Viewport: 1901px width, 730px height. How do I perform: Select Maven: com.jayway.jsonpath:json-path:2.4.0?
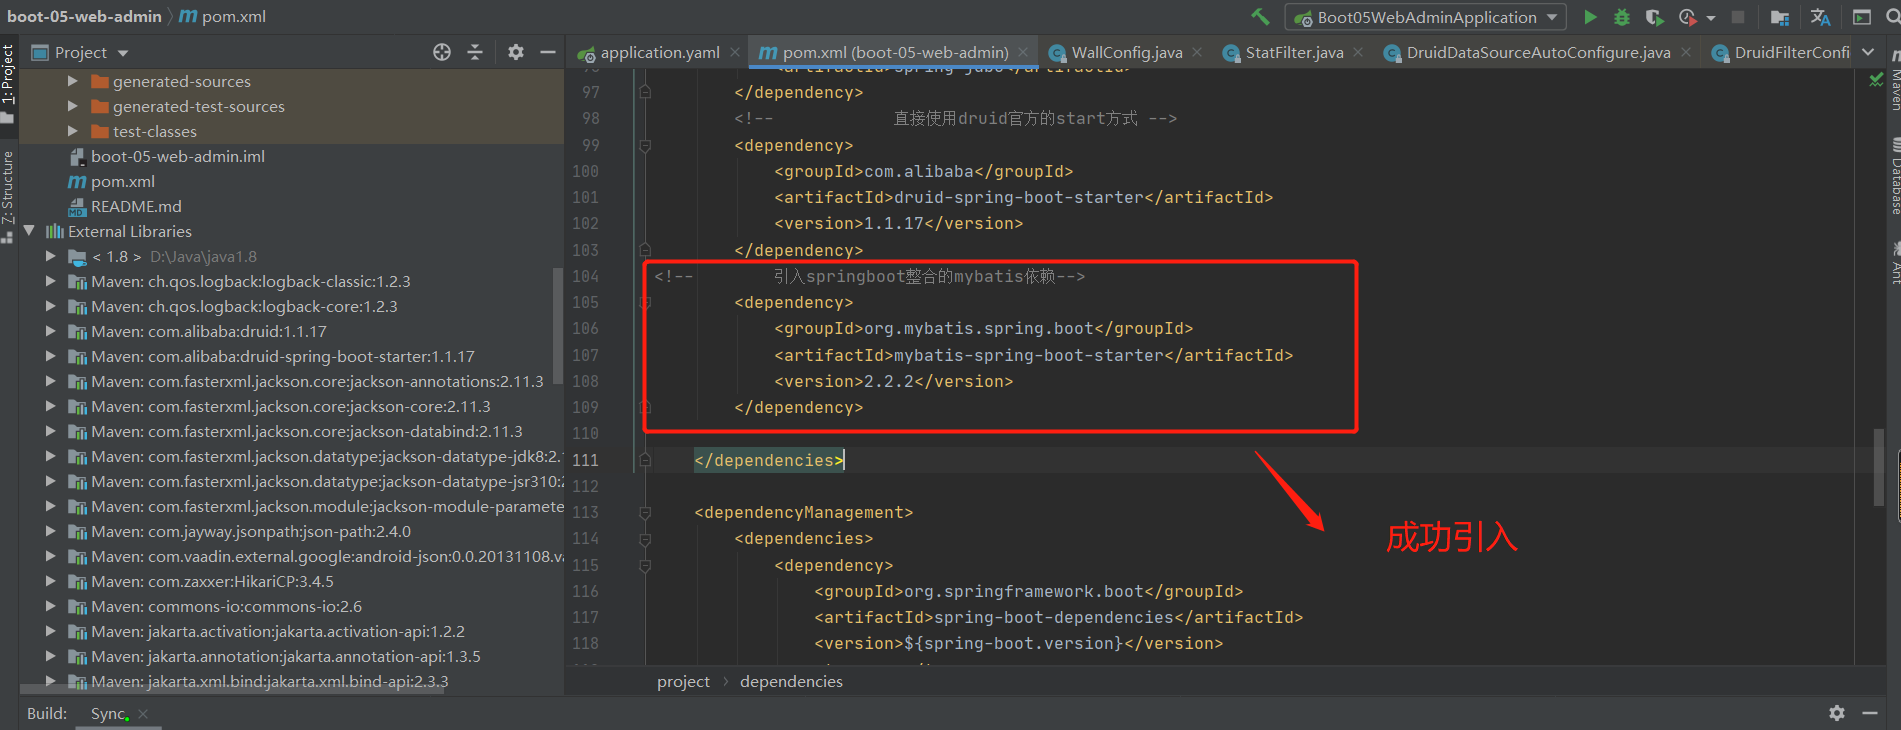[x=250, y=531]
